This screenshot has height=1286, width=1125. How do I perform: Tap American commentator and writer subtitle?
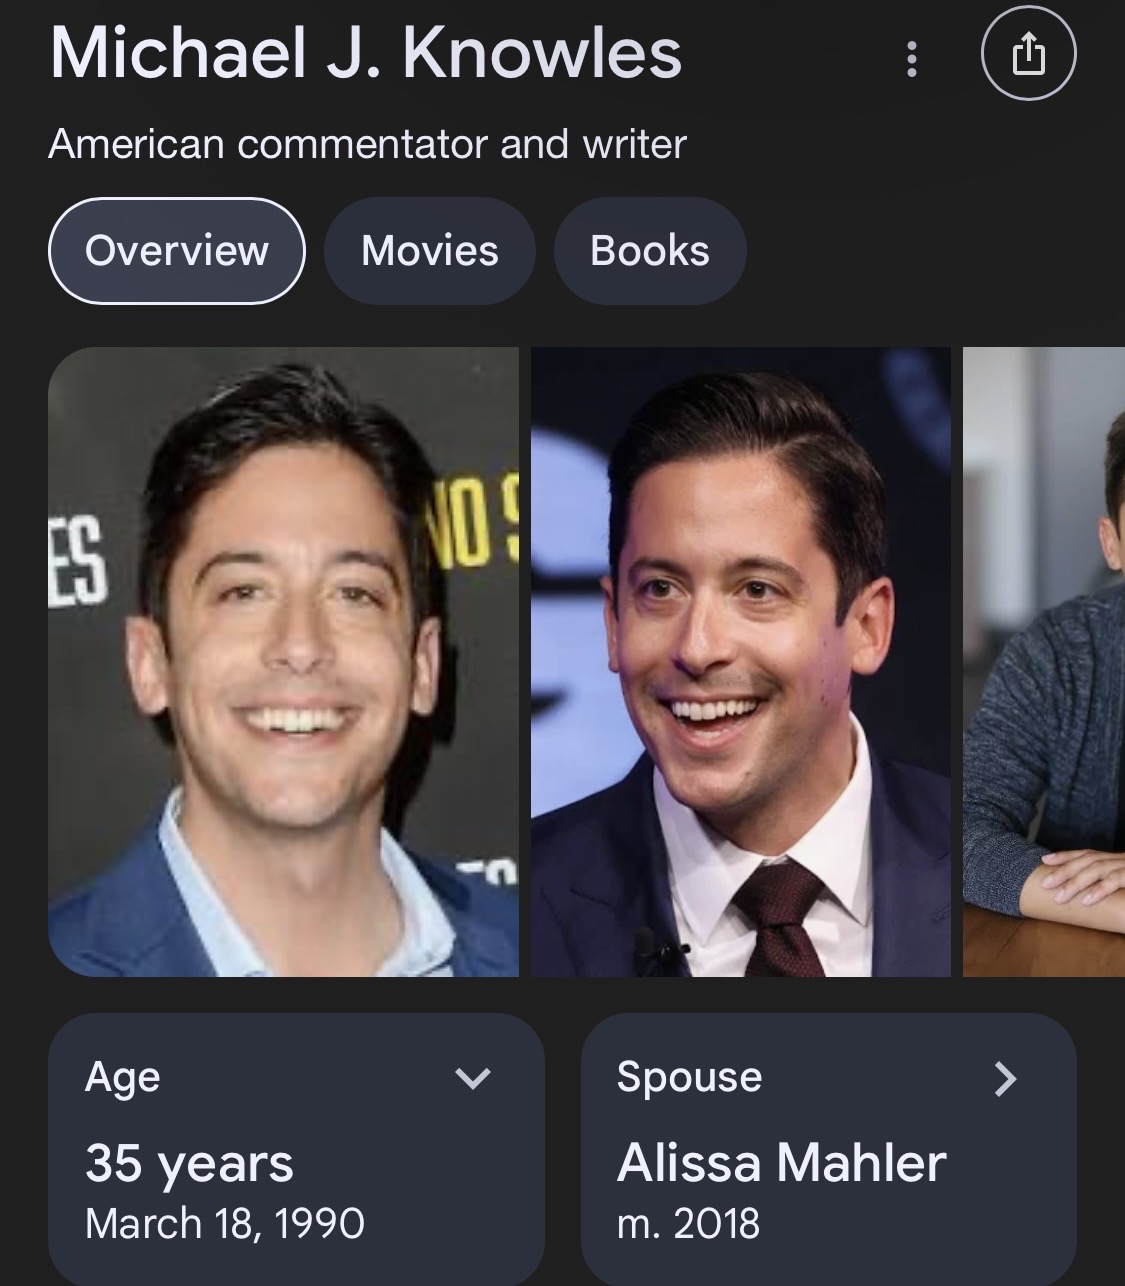pyautogui.click(x=367, y=144)
